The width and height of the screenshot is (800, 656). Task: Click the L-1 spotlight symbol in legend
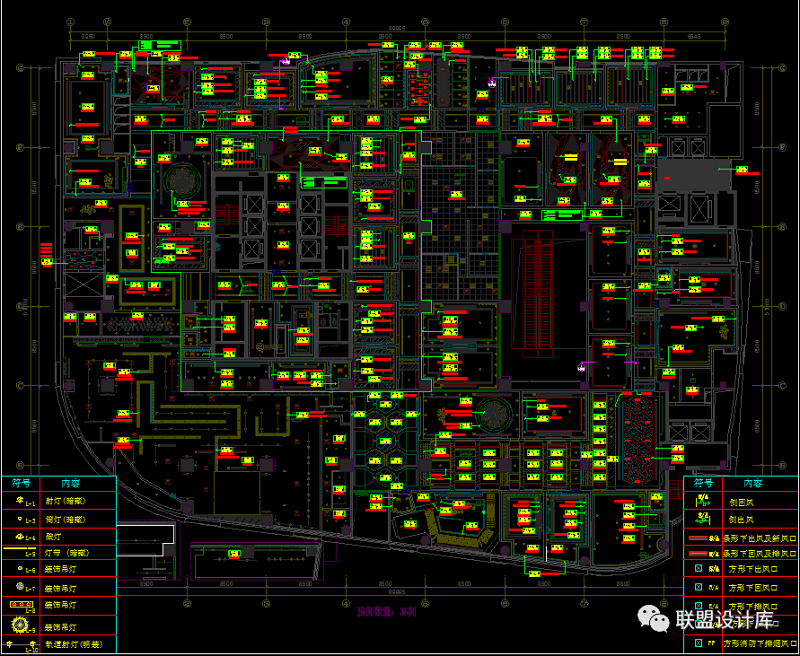click(19, 500)
